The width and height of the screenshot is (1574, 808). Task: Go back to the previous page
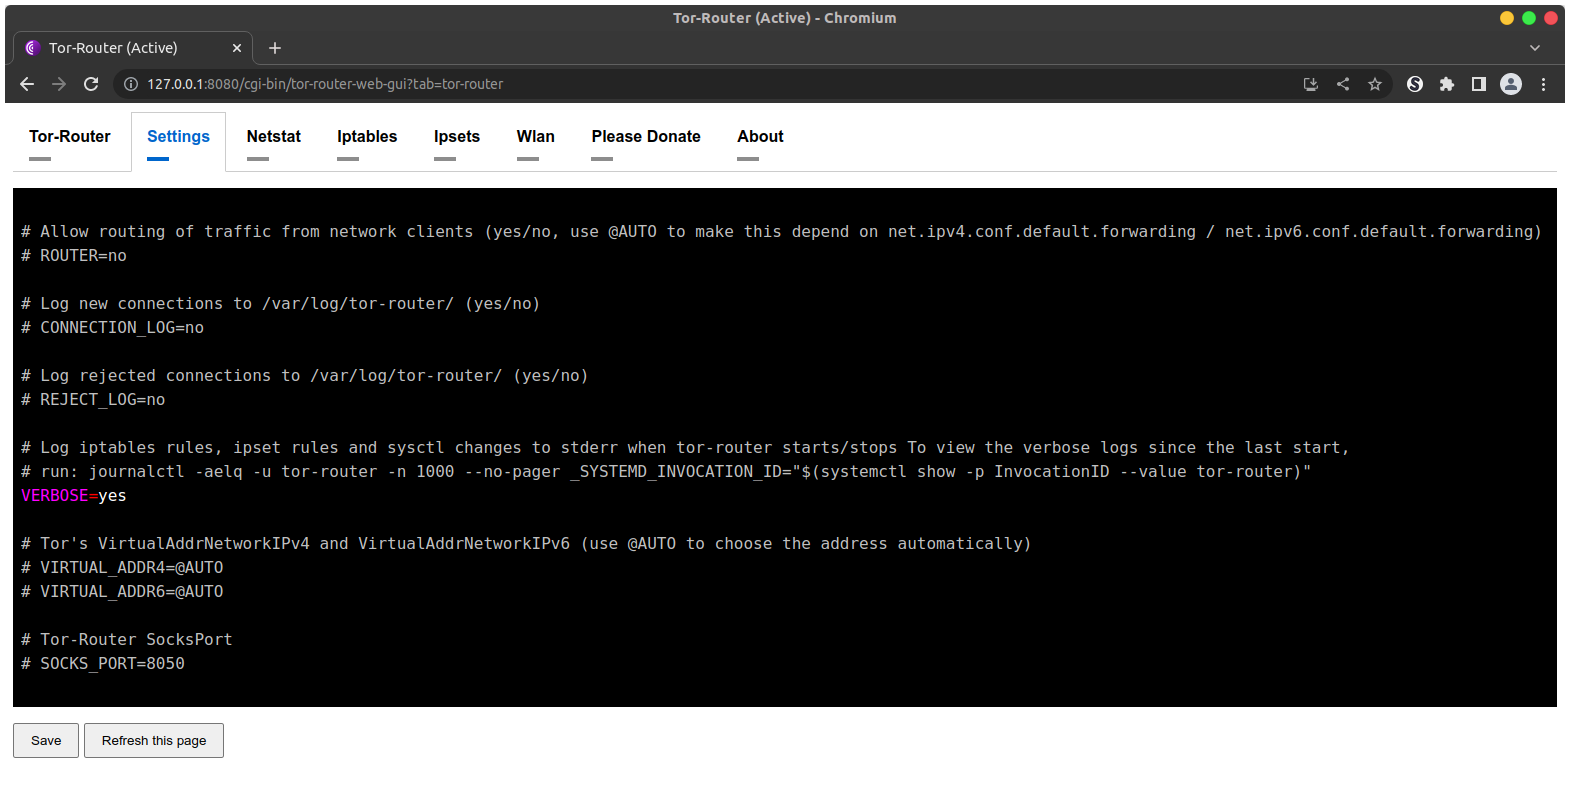[27, 84]
